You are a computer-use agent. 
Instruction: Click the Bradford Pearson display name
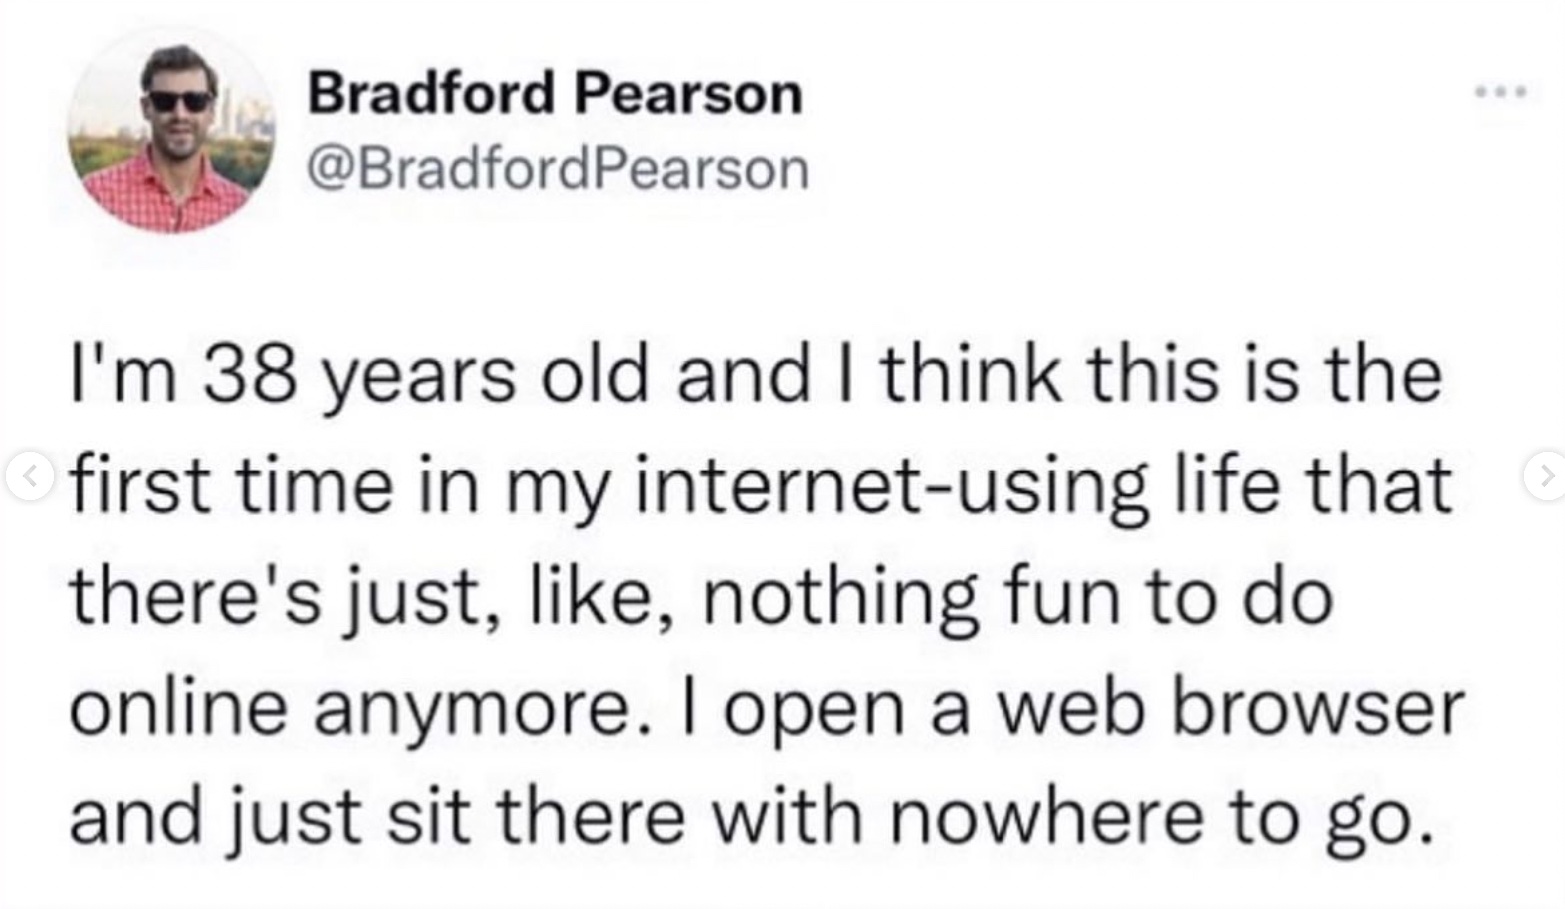pyautogui.click(x=555, y=93)
